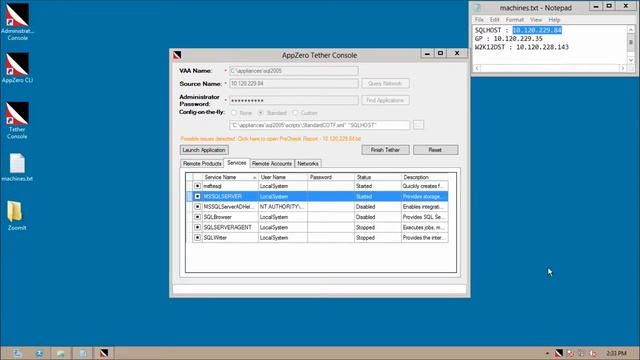Click the User Name column header
Viewport: 640px width, 360px height.
pyautogui.click(x=283, y=177)
